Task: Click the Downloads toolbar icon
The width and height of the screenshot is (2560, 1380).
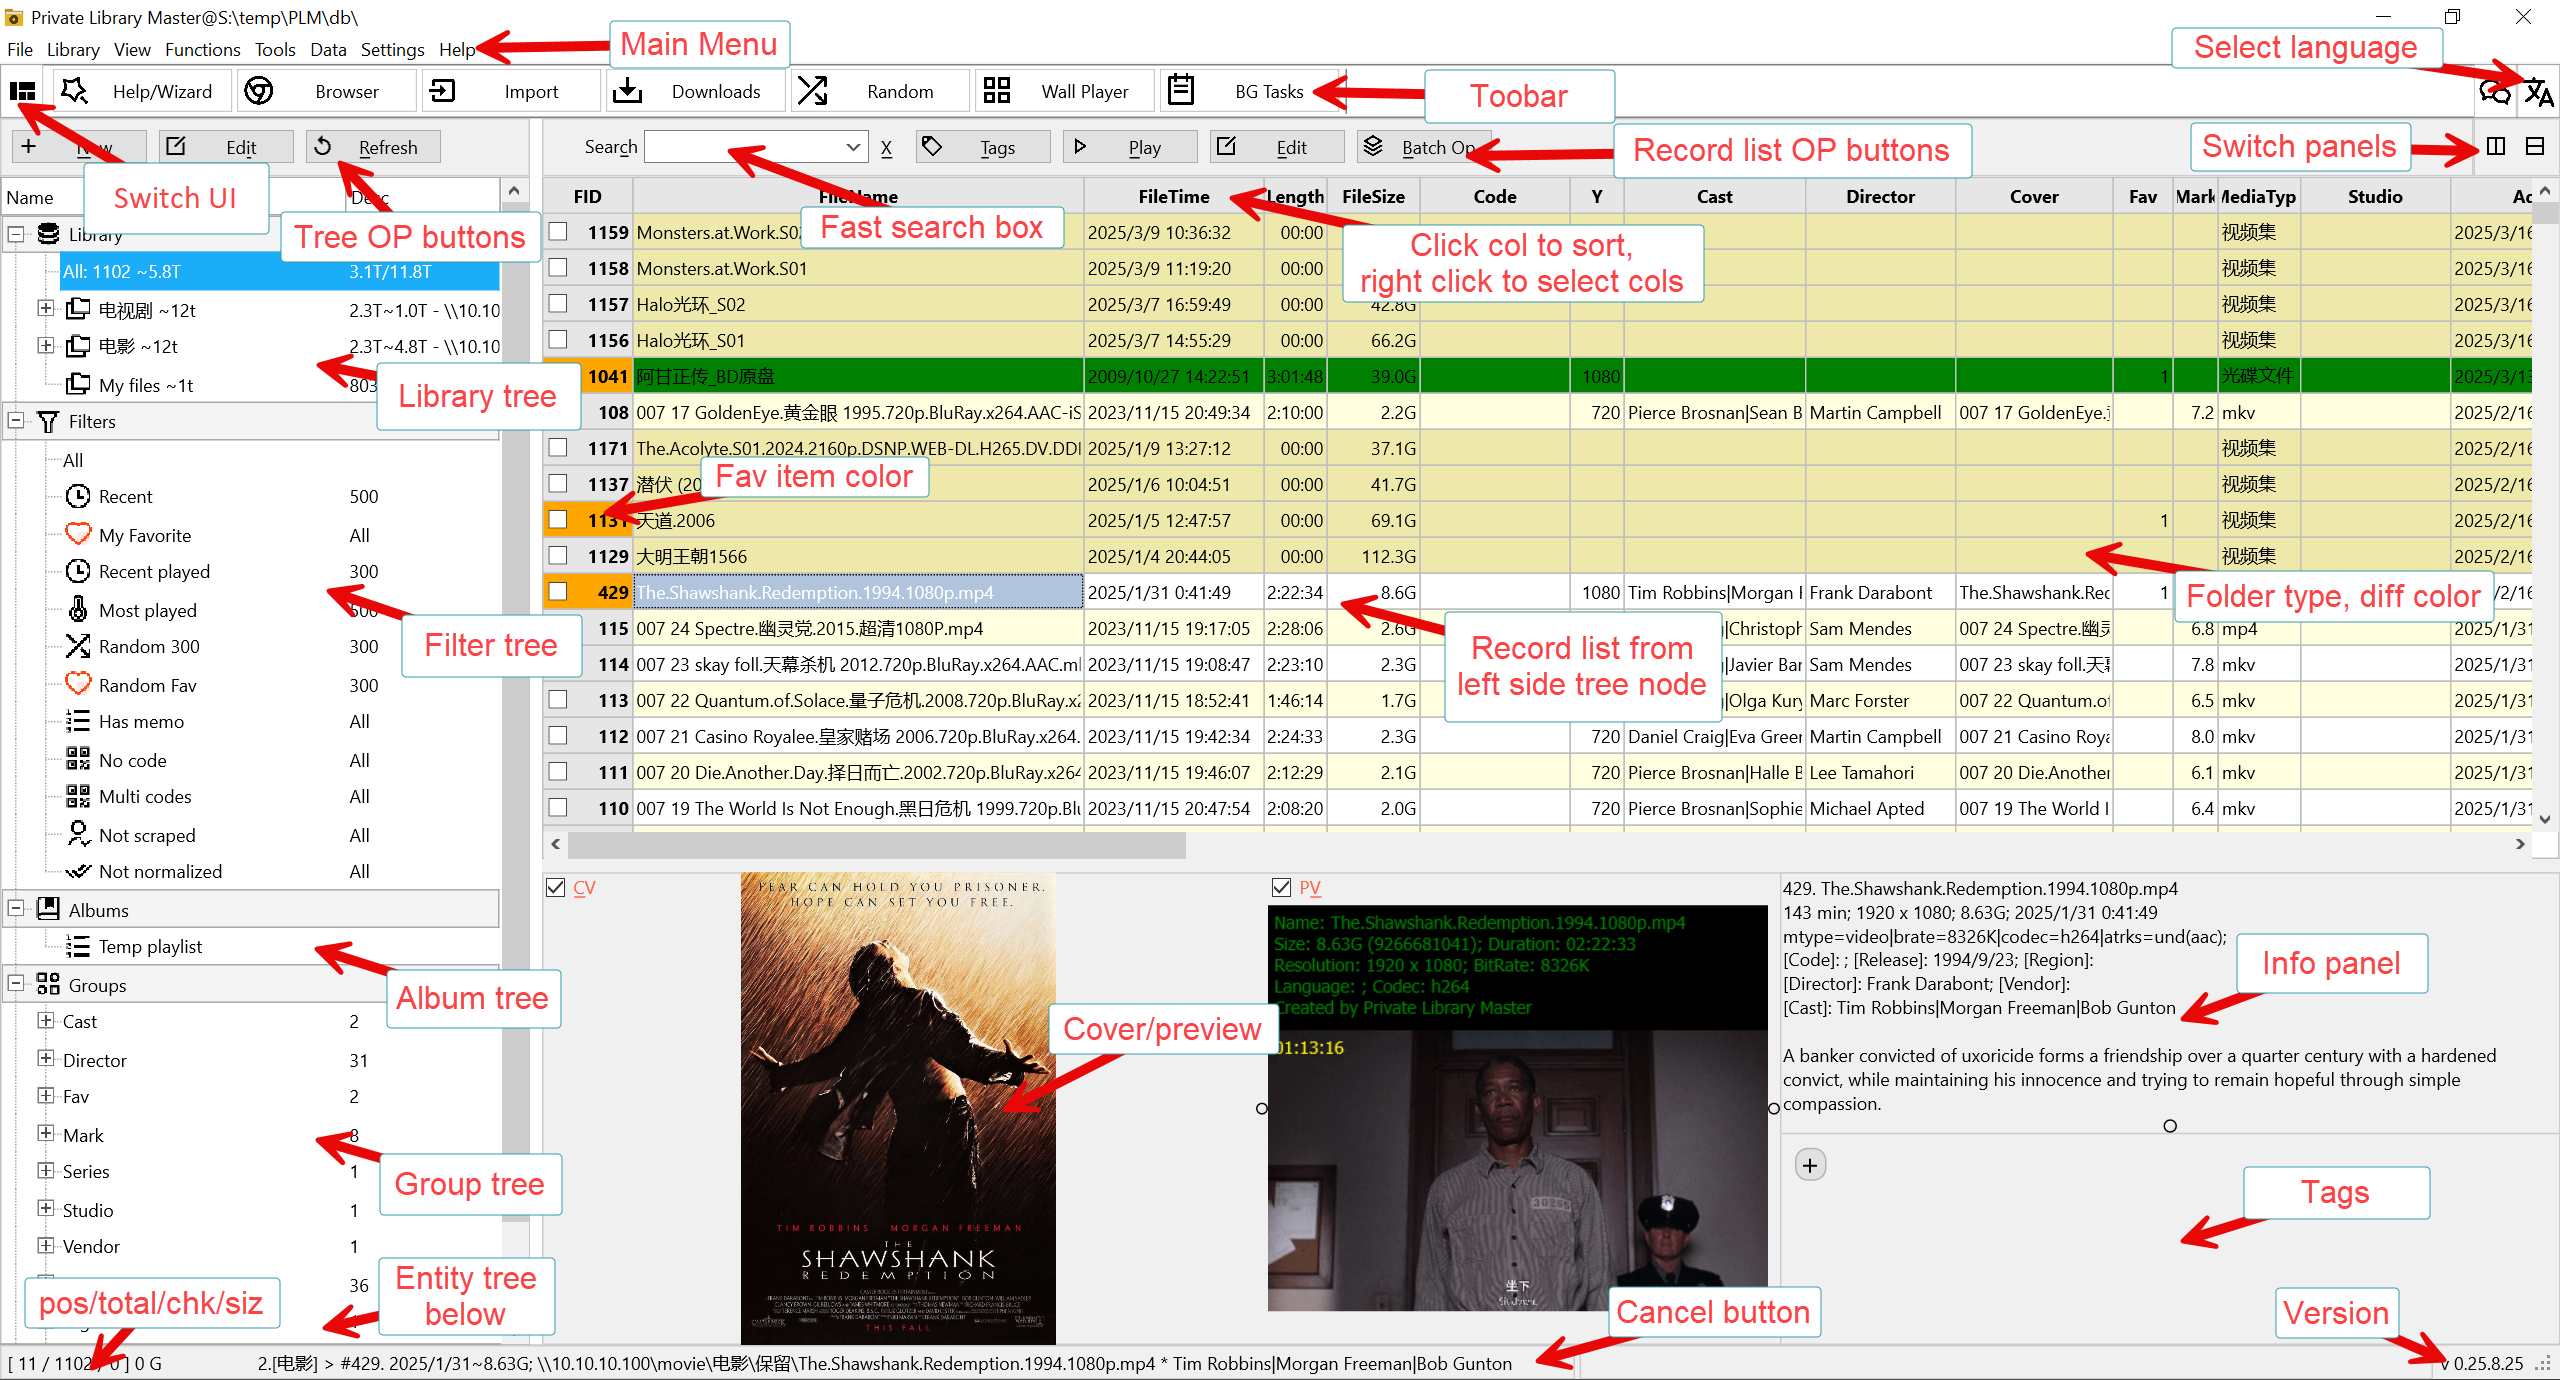Action: coord(628,92)
